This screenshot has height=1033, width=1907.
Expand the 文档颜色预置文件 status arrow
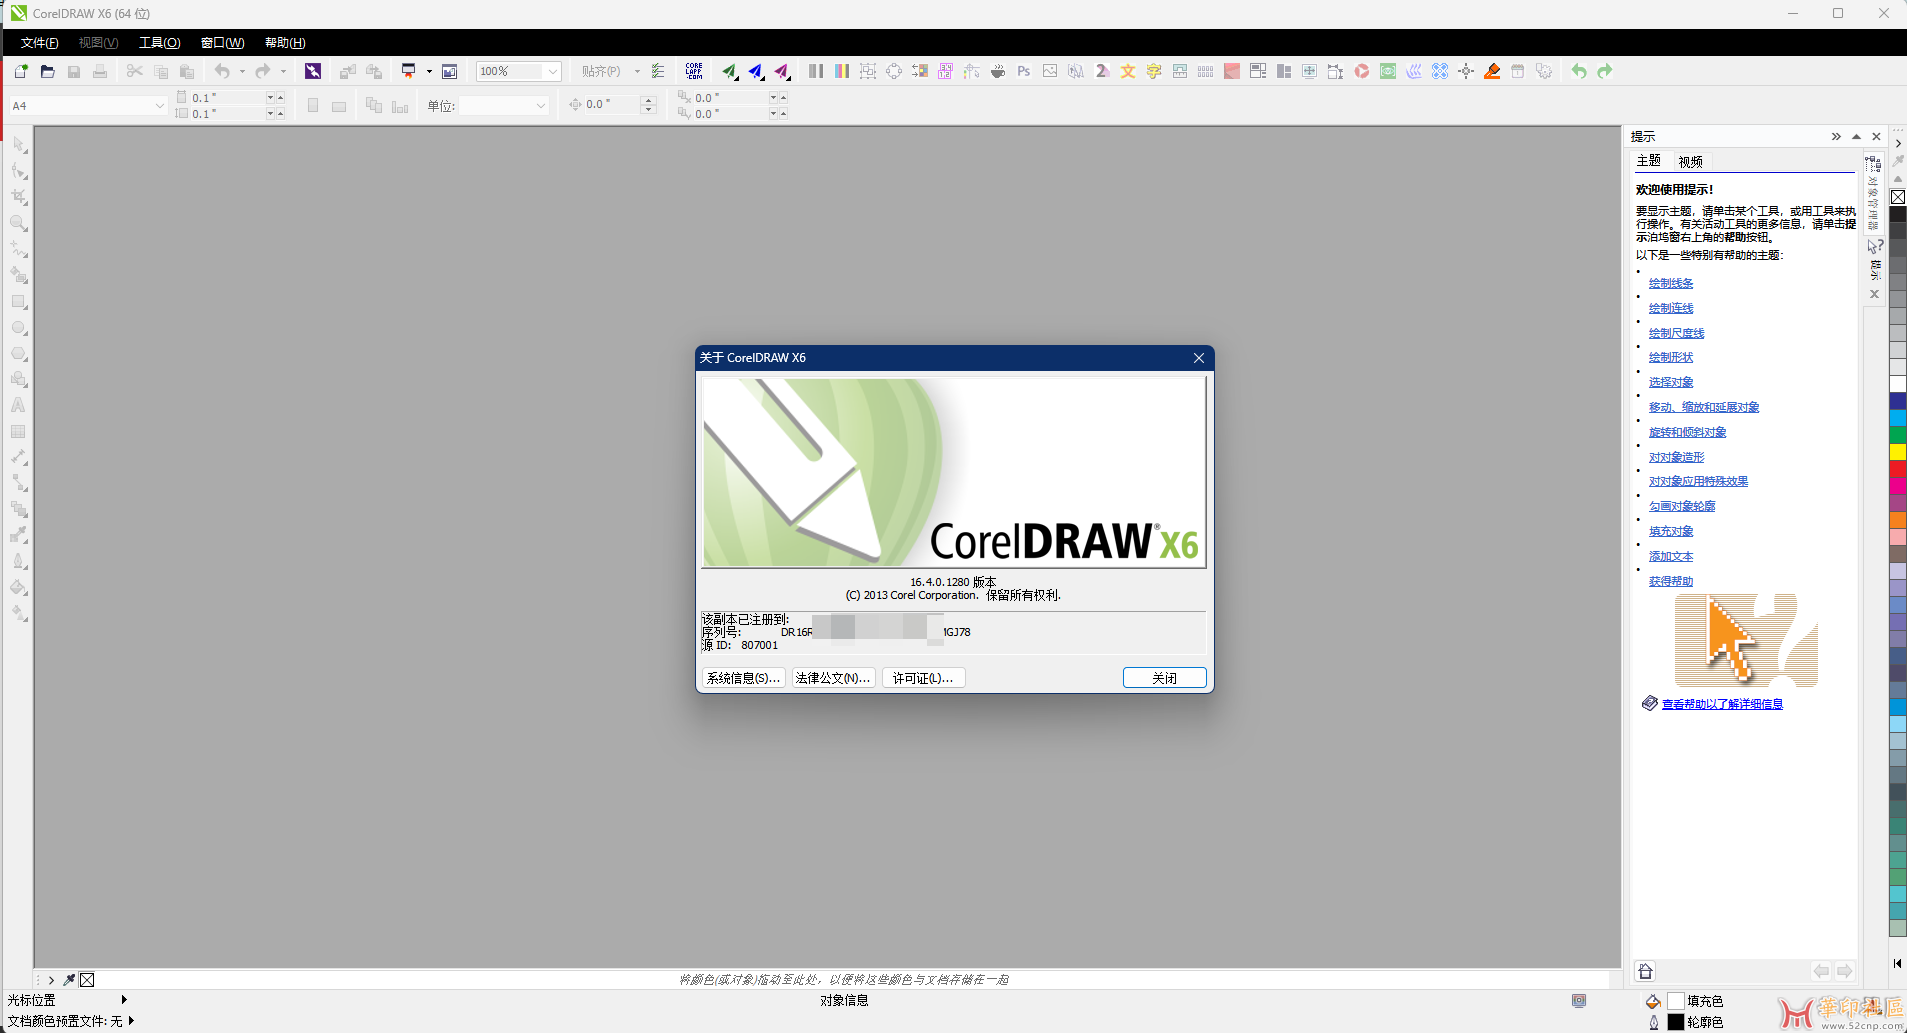pyautogui.click(x=131, y=1020)
